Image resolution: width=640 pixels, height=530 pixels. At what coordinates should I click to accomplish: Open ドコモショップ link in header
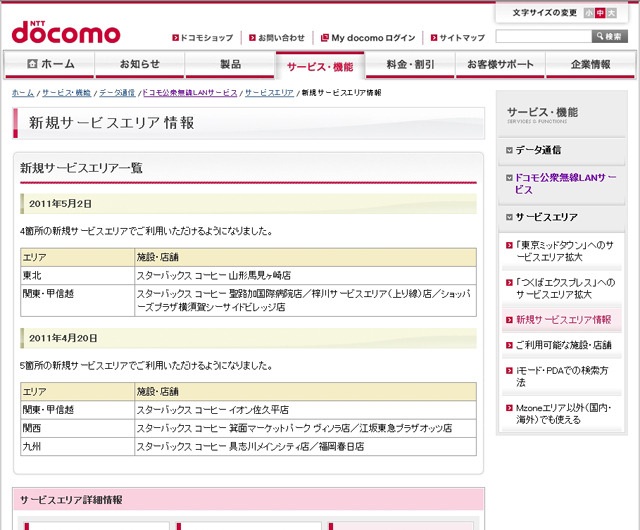click(206, 38)
